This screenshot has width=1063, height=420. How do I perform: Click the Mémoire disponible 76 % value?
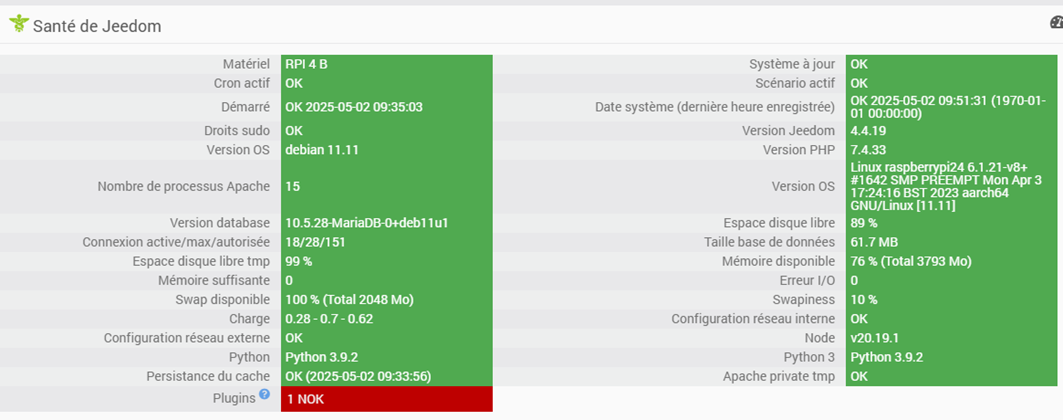point(911,261)
